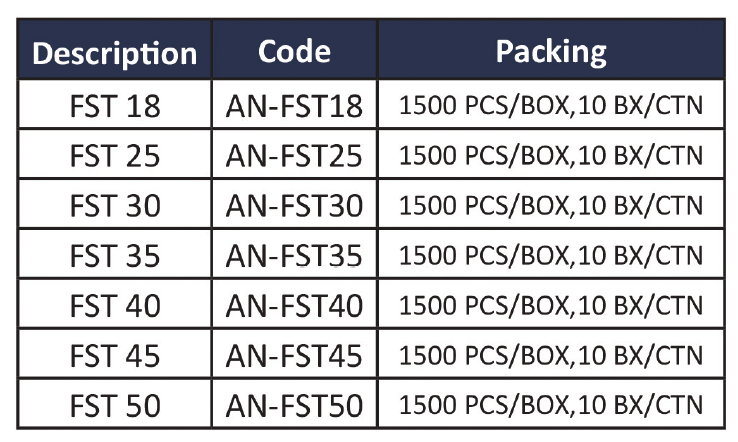Click the AN-FST50 code cell
Viewport: 738px width, 442px height.
295,404
